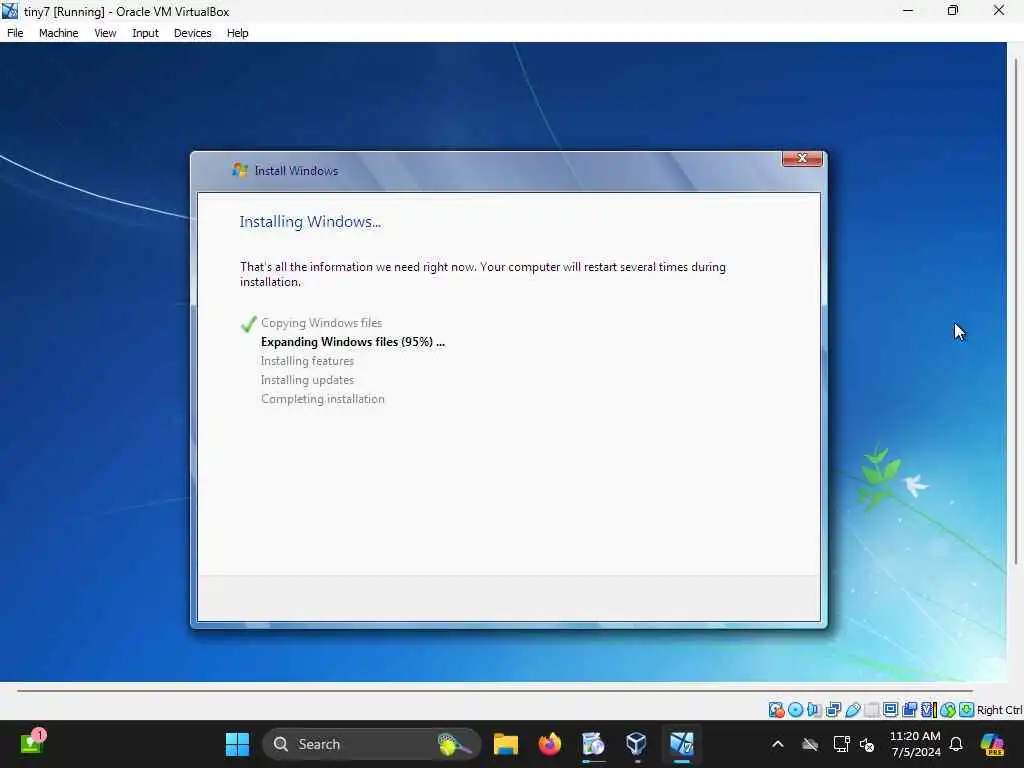
Task: Click the OneDrive cloud tray icon
Action: click(x=810, y=744)
